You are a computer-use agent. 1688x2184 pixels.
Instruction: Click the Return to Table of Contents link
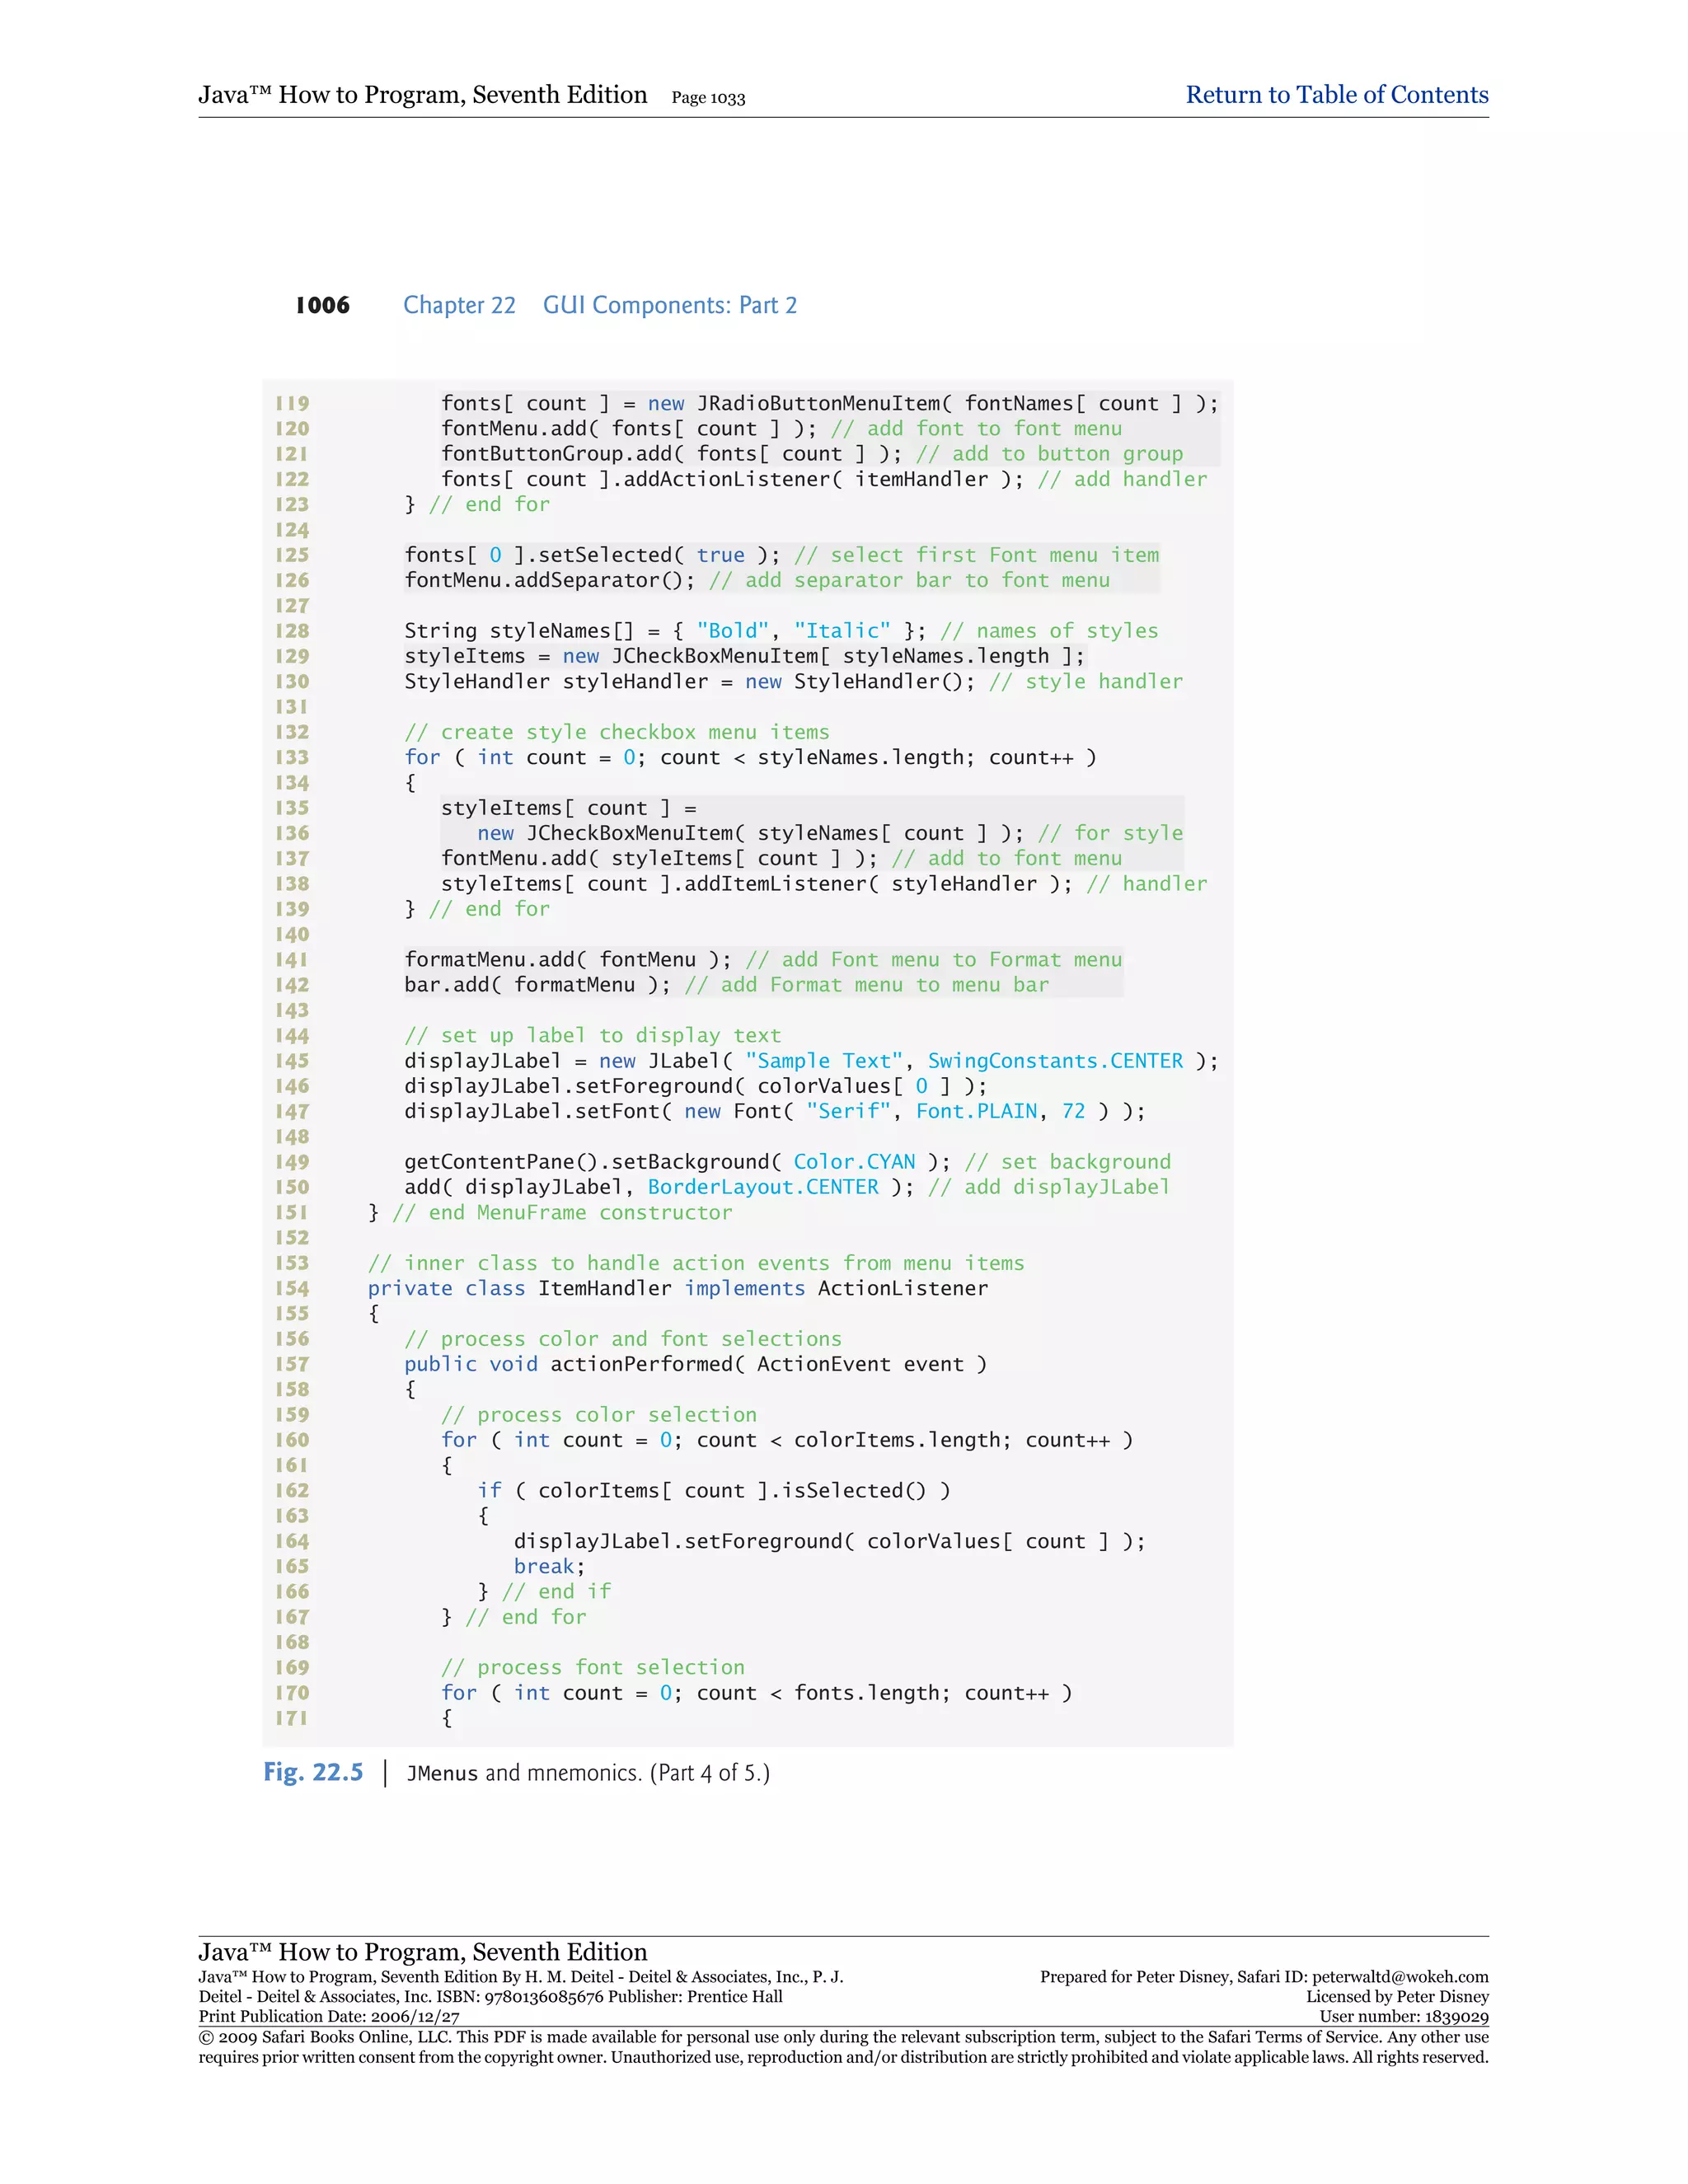click(x=1336, y=95)
